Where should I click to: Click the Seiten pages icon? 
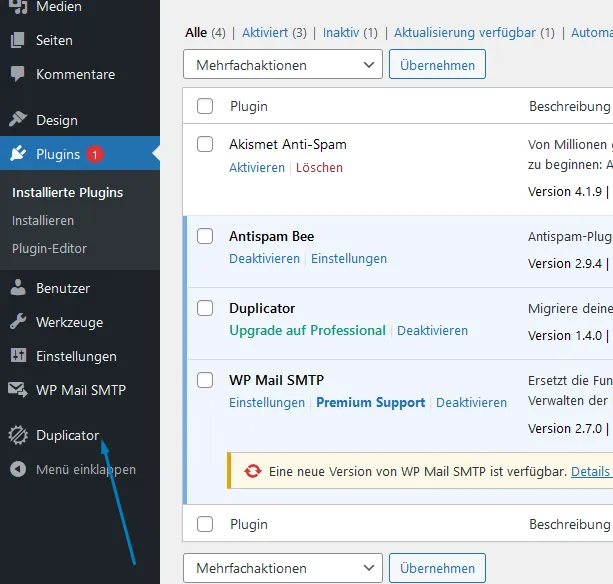click(x=18, y=40)
